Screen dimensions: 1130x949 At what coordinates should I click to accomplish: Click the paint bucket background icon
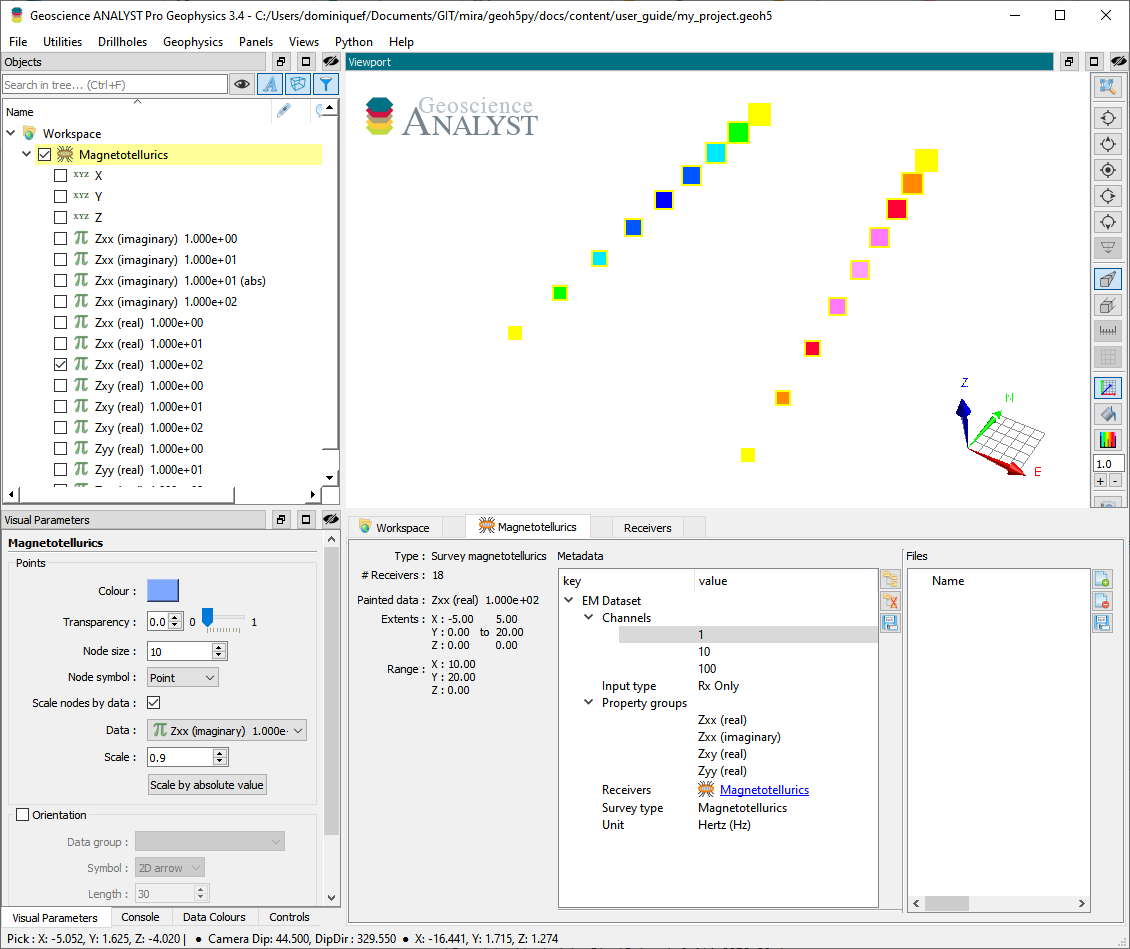coord(1108,414)
